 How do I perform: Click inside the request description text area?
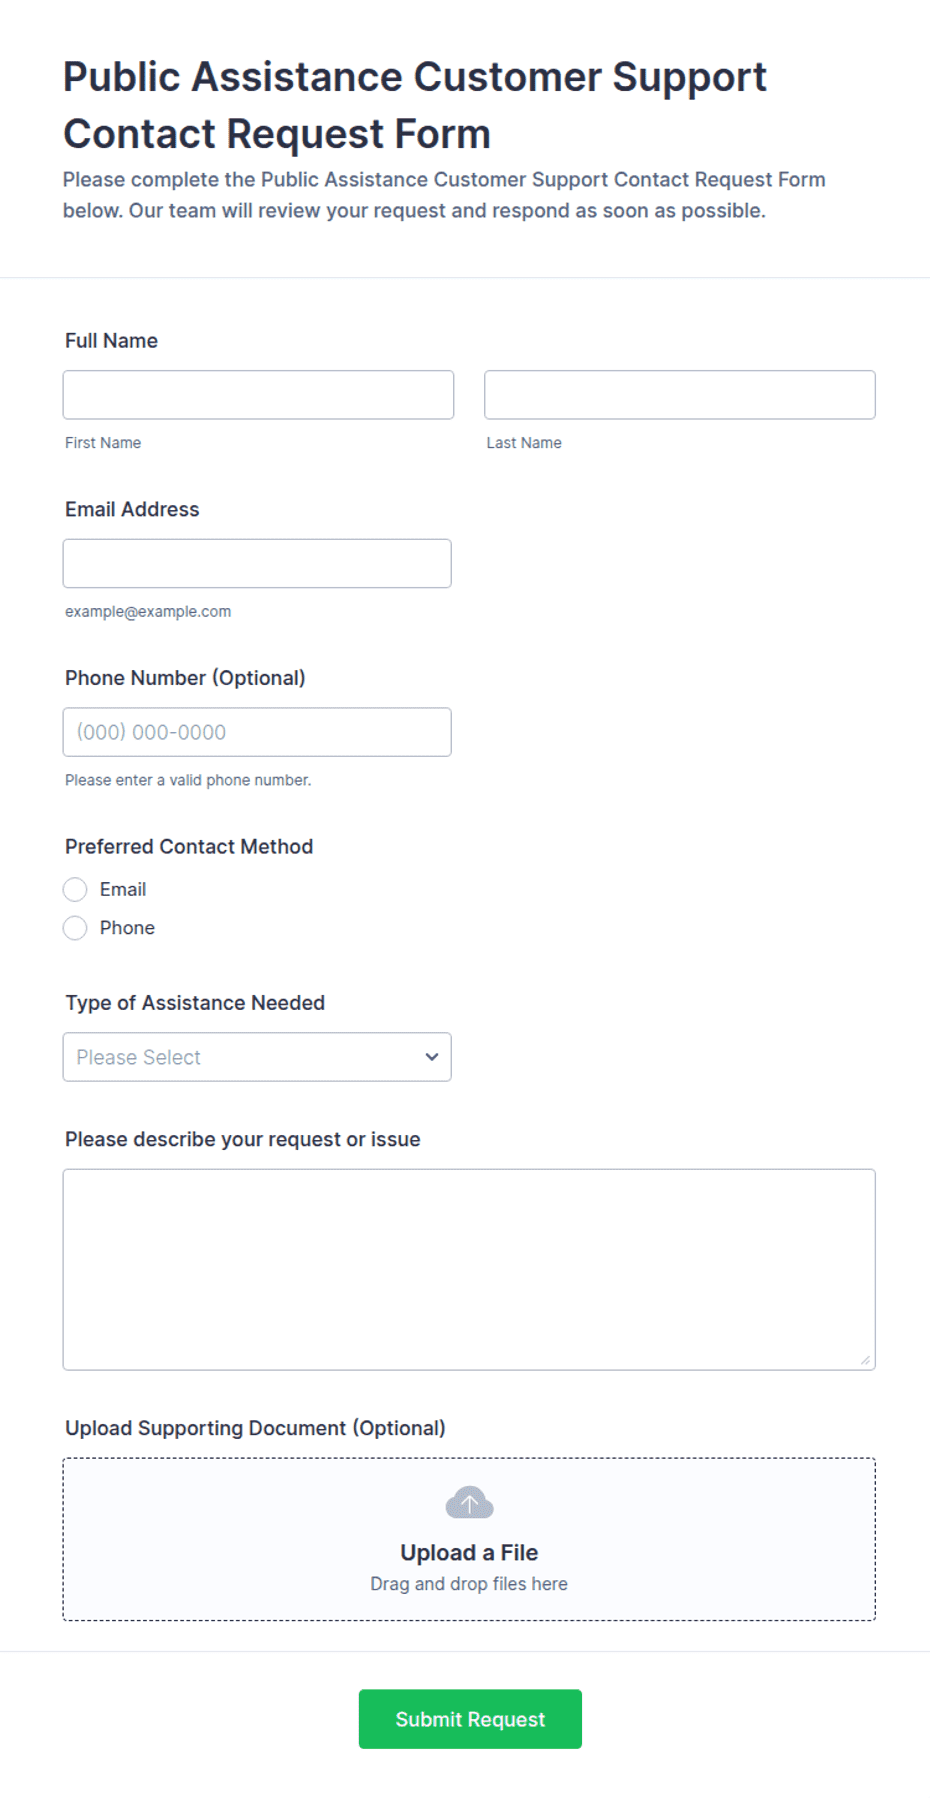click(469, 1270)
